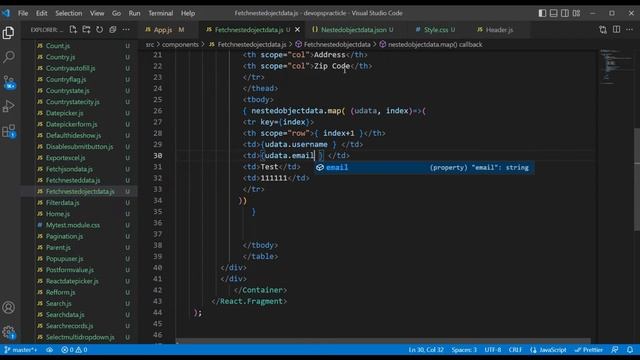The image size is (640, 360).
Task: Click Ln 30, Col 32 position indicator
Action: tap(426, 350)
